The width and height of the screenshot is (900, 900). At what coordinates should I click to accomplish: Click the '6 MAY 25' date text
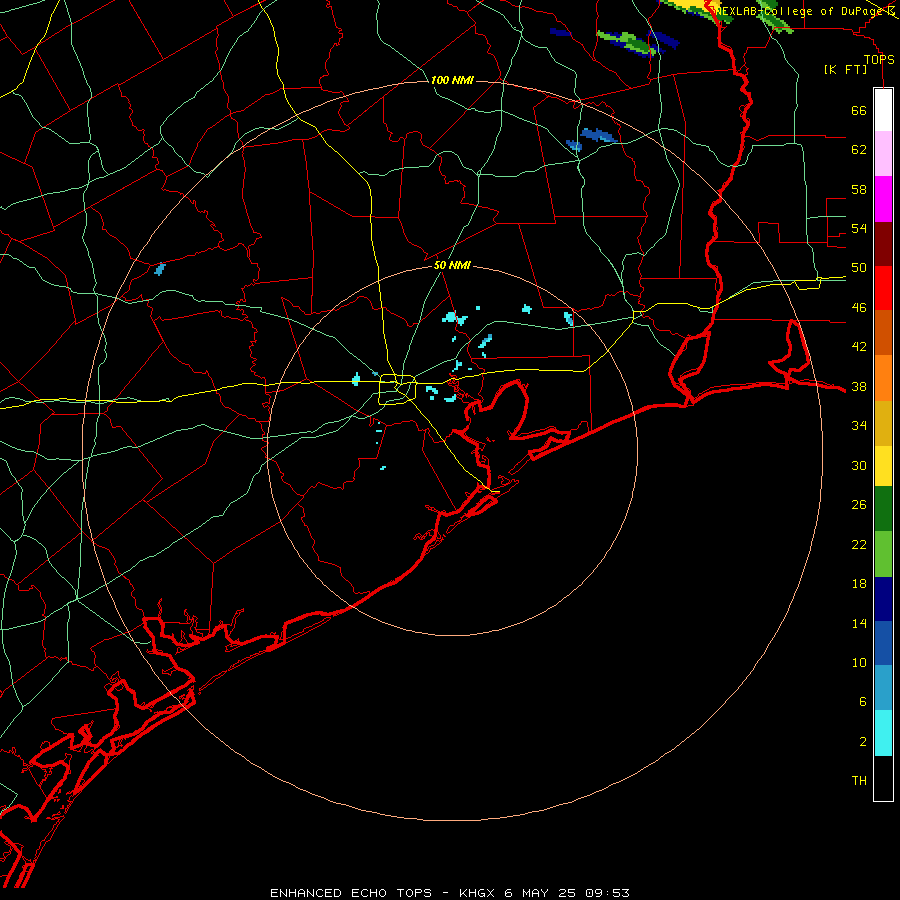(x=540, y=893)
